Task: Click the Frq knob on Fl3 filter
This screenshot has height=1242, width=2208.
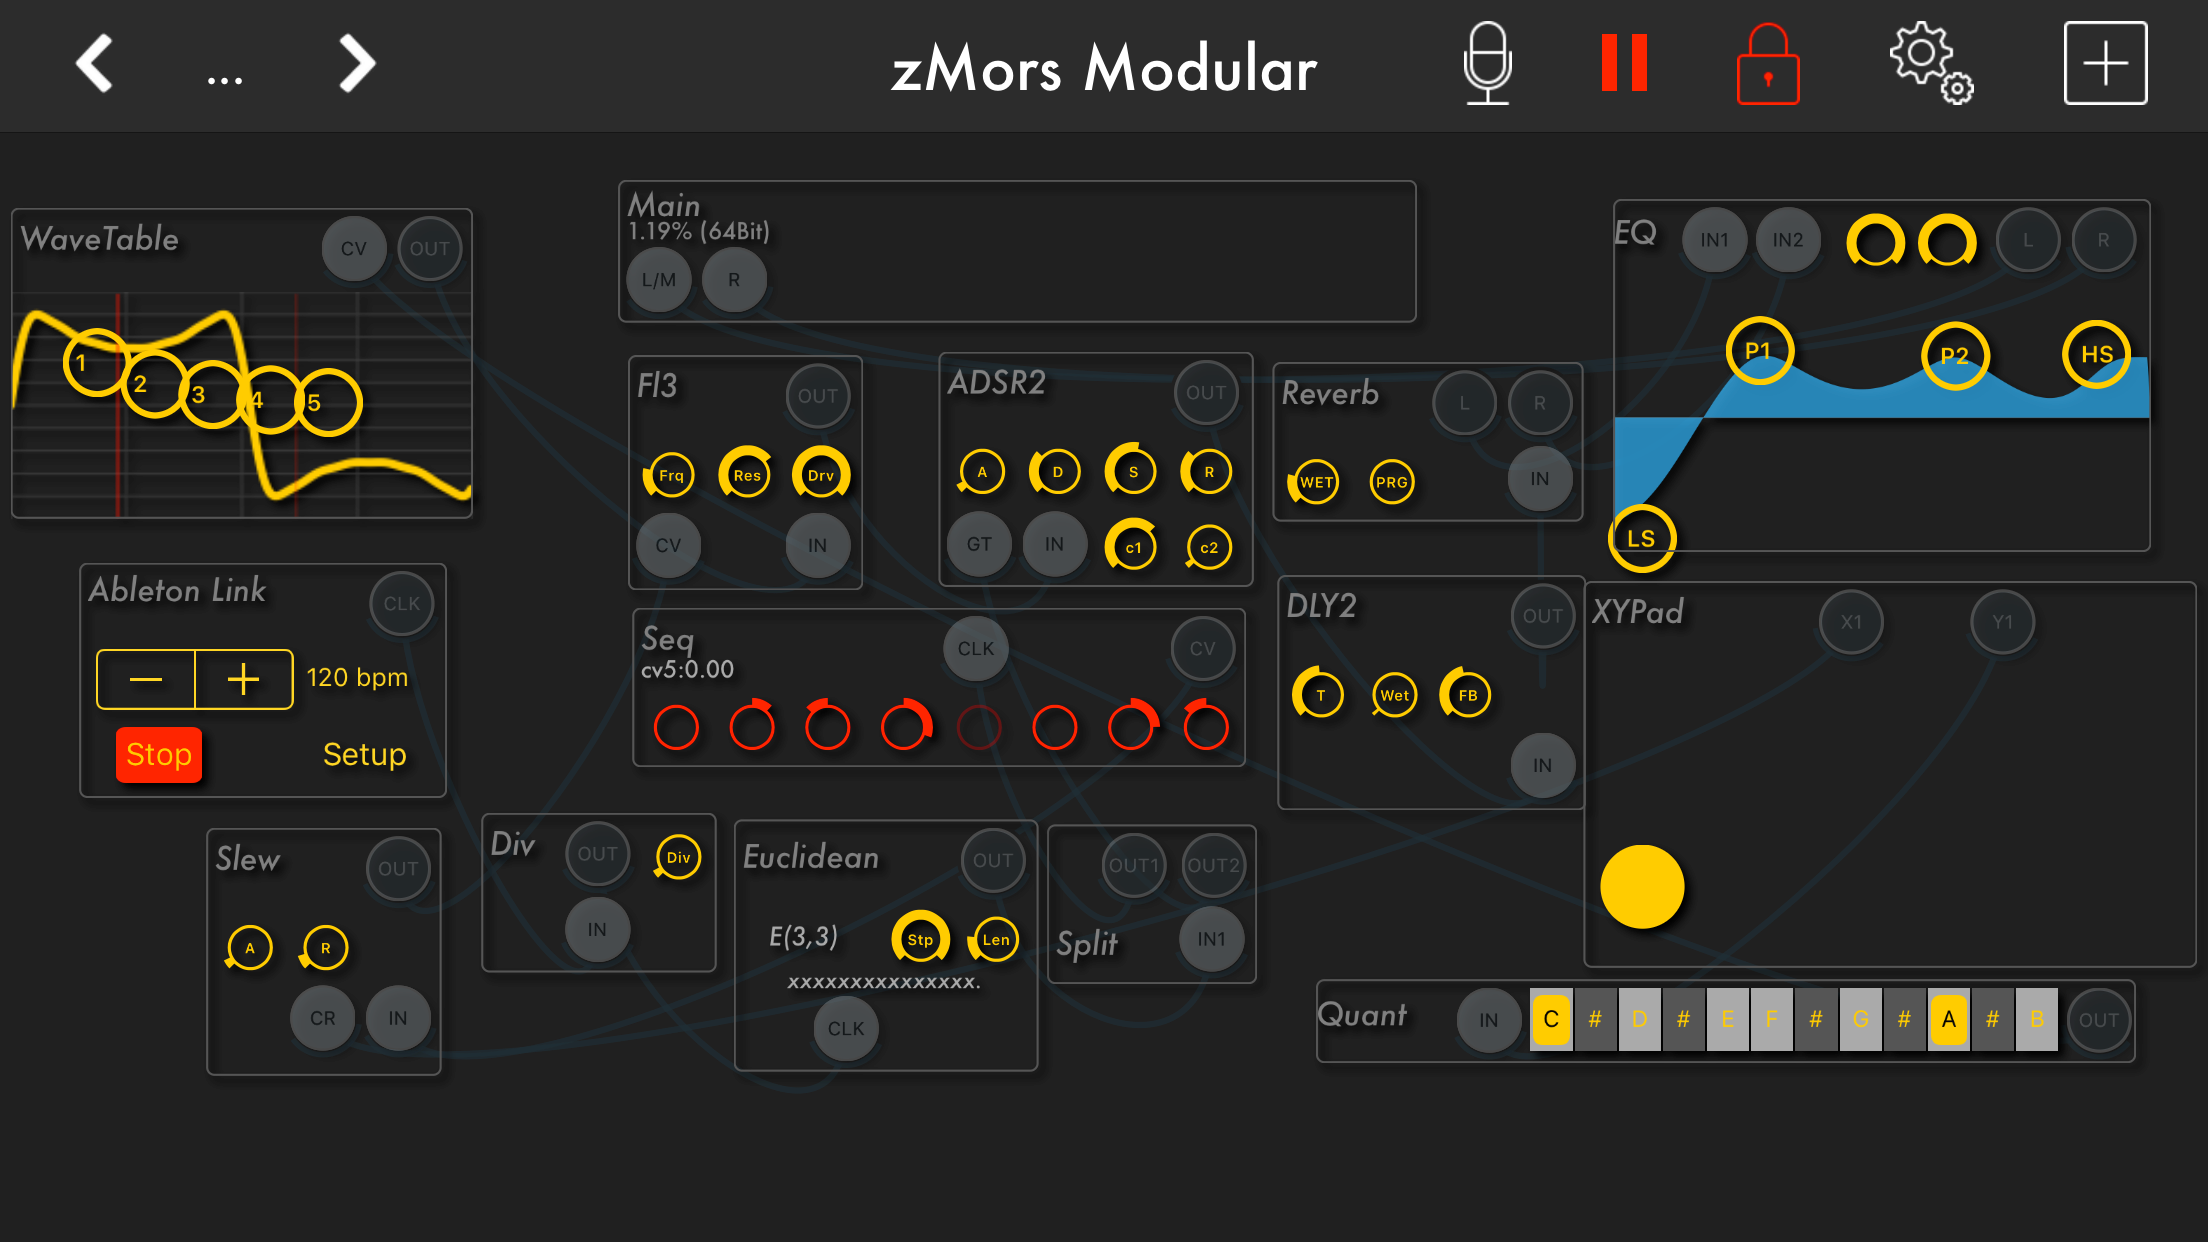Action: point(671,475)
